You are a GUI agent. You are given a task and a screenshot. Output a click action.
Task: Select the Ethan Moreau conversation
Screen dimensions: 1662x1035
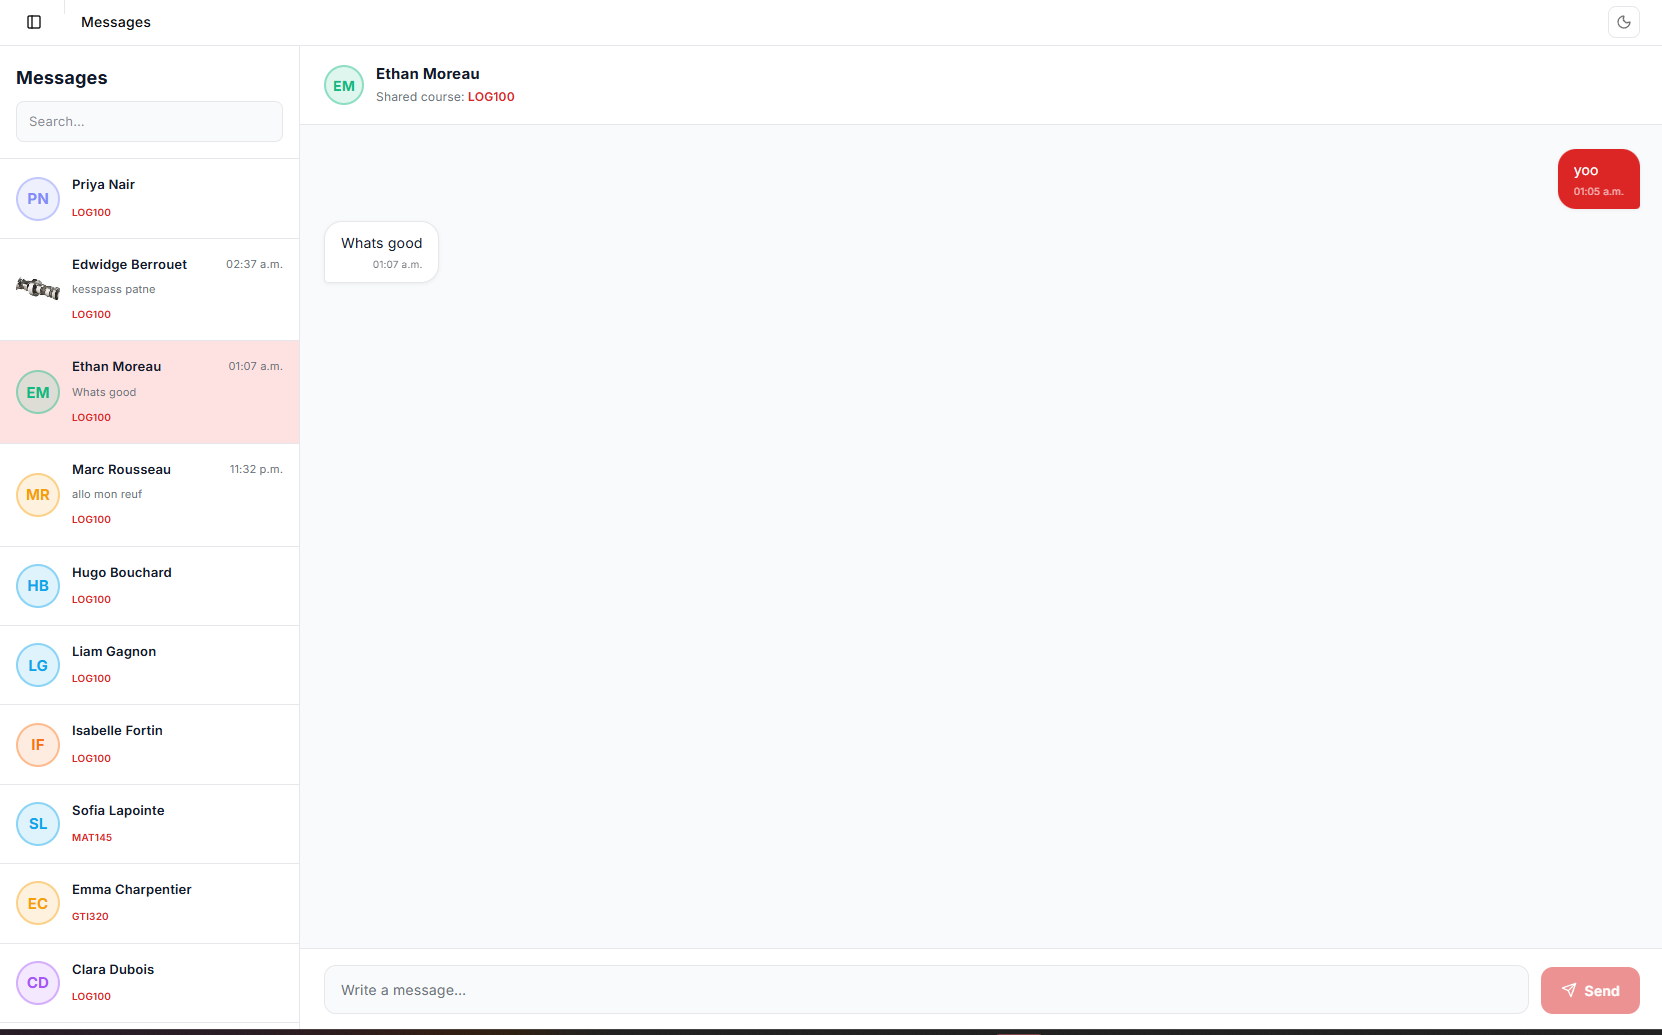[x=149, y=392]
